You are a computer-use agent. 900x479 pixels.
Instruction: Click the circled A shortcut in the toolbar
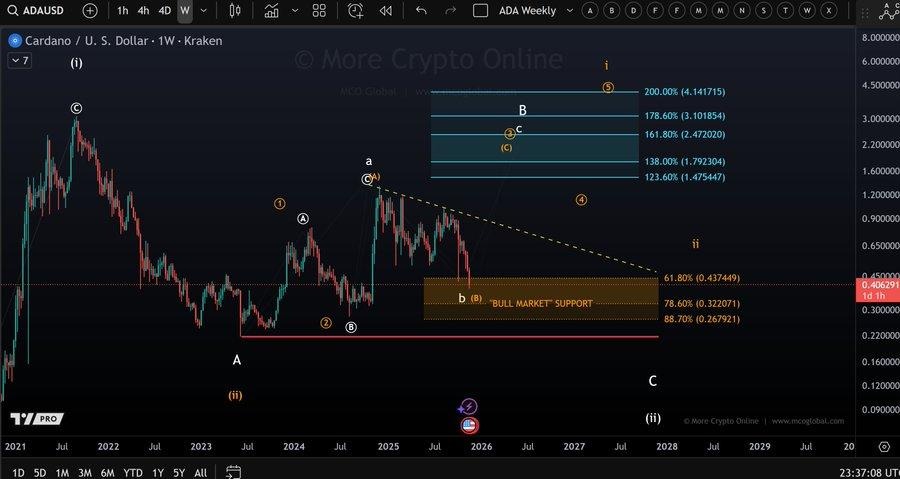590,10
